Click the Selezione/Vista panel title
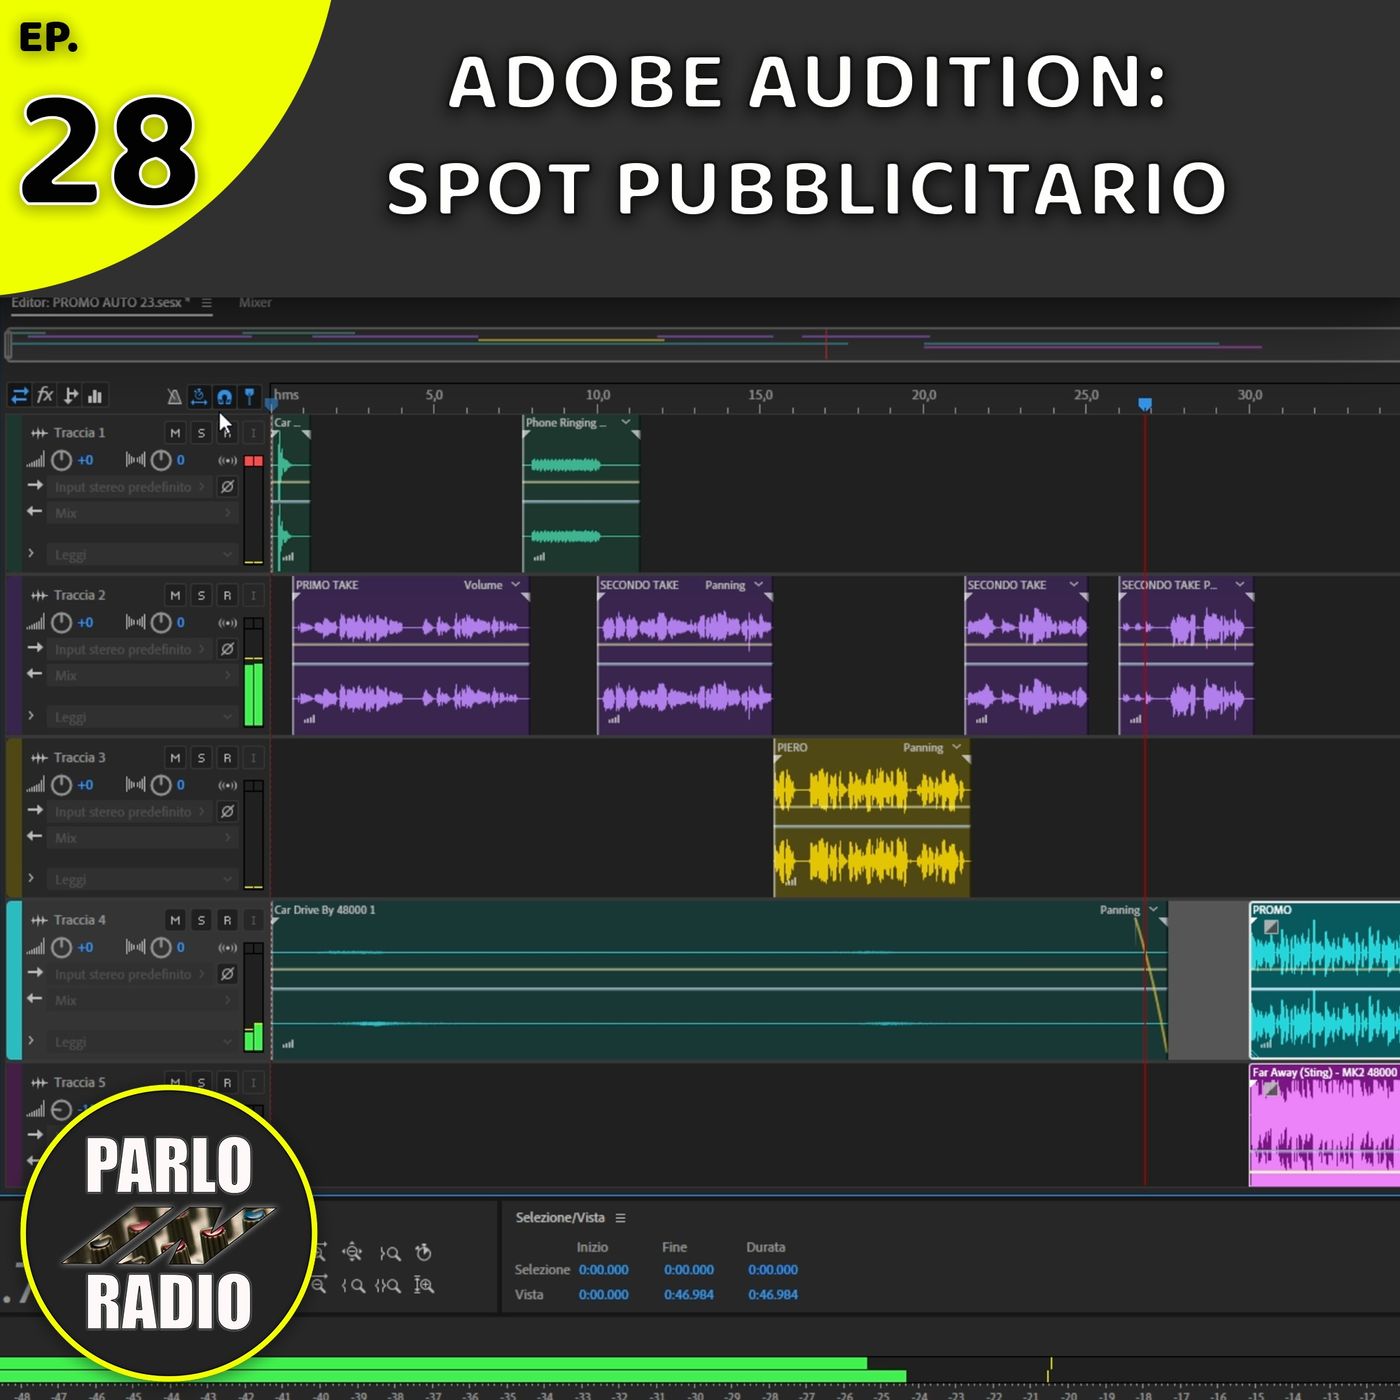Image resolution: width=1400 pixels, height=1400 pixels. pyautogui.click(x=560, y=1218)
